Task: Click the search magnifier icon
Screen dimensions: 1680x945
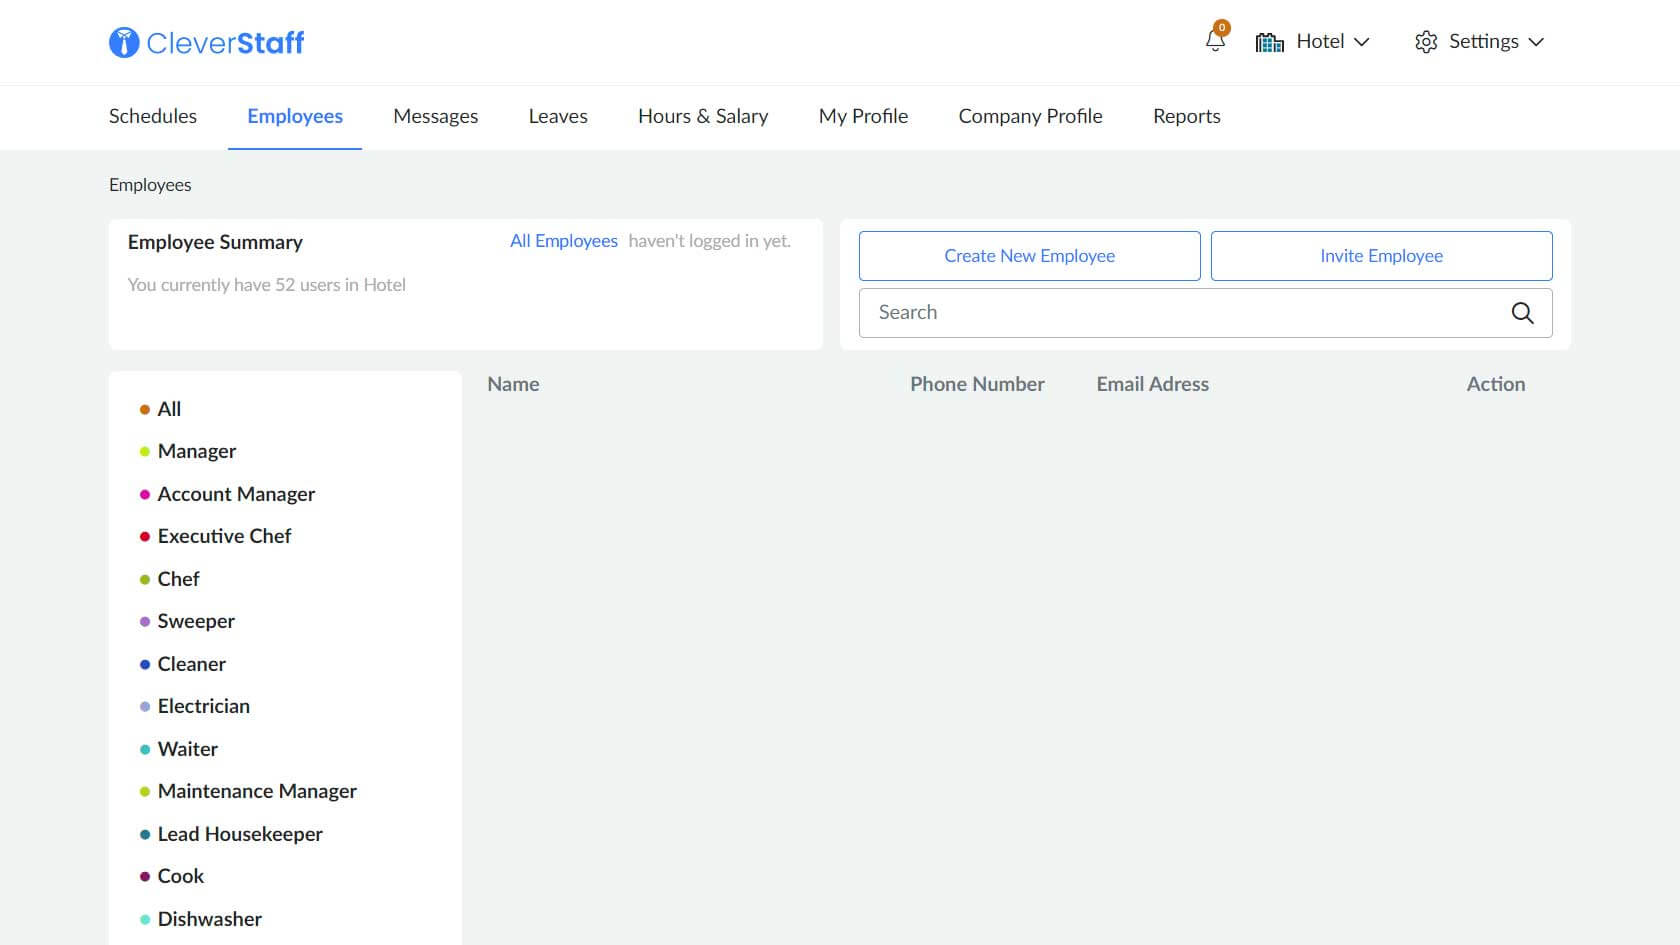Action: [1522, 313]
